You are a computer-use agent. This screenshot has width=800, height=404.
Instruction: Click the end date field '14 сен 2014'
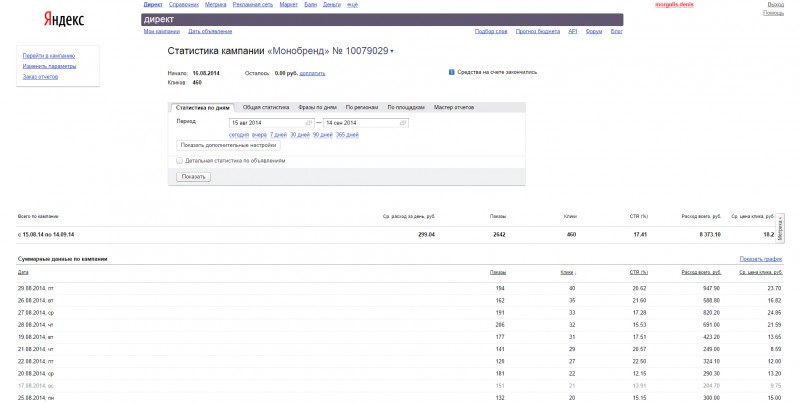pyautogui.click(x=366, y=123)
